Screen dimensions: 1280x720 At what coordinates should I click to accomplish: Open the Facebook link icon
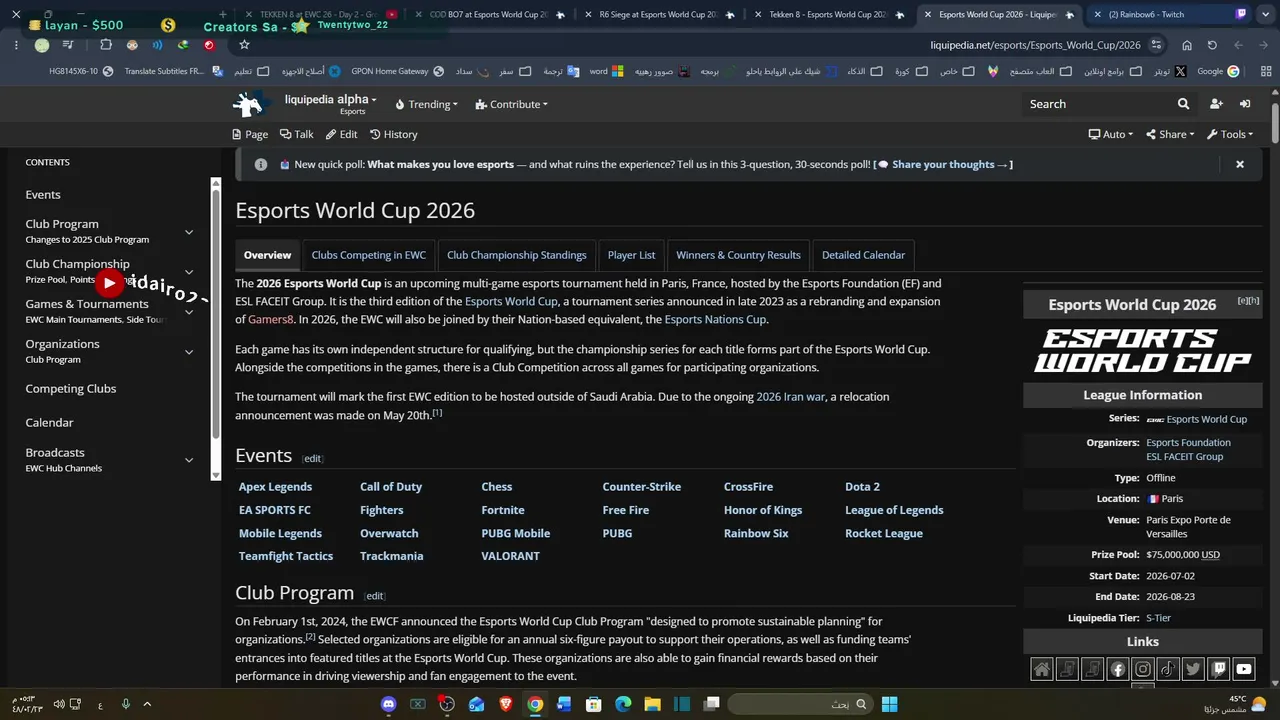[1118, 669]
